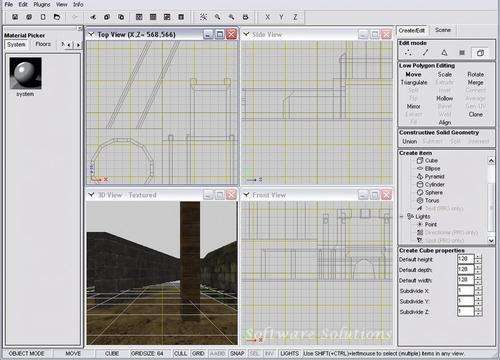Open the Plugins menu
Viewport: 500px width, 360px height.
click(42, 4)
